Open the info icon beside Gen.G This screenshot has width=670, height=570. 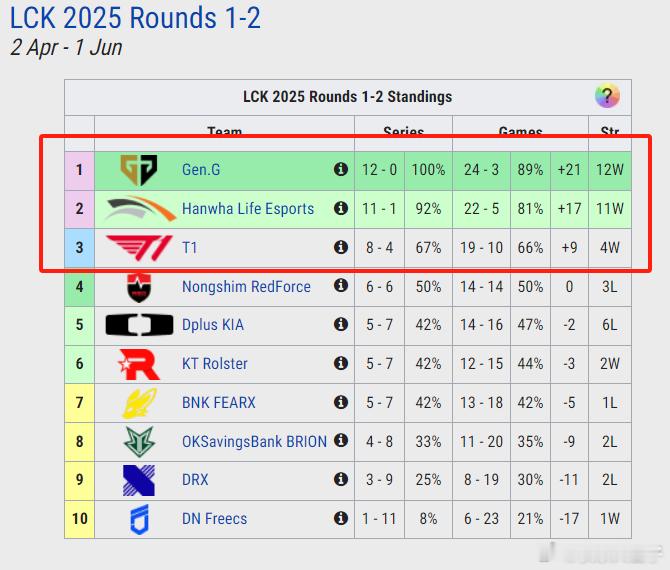pos(341,169)
